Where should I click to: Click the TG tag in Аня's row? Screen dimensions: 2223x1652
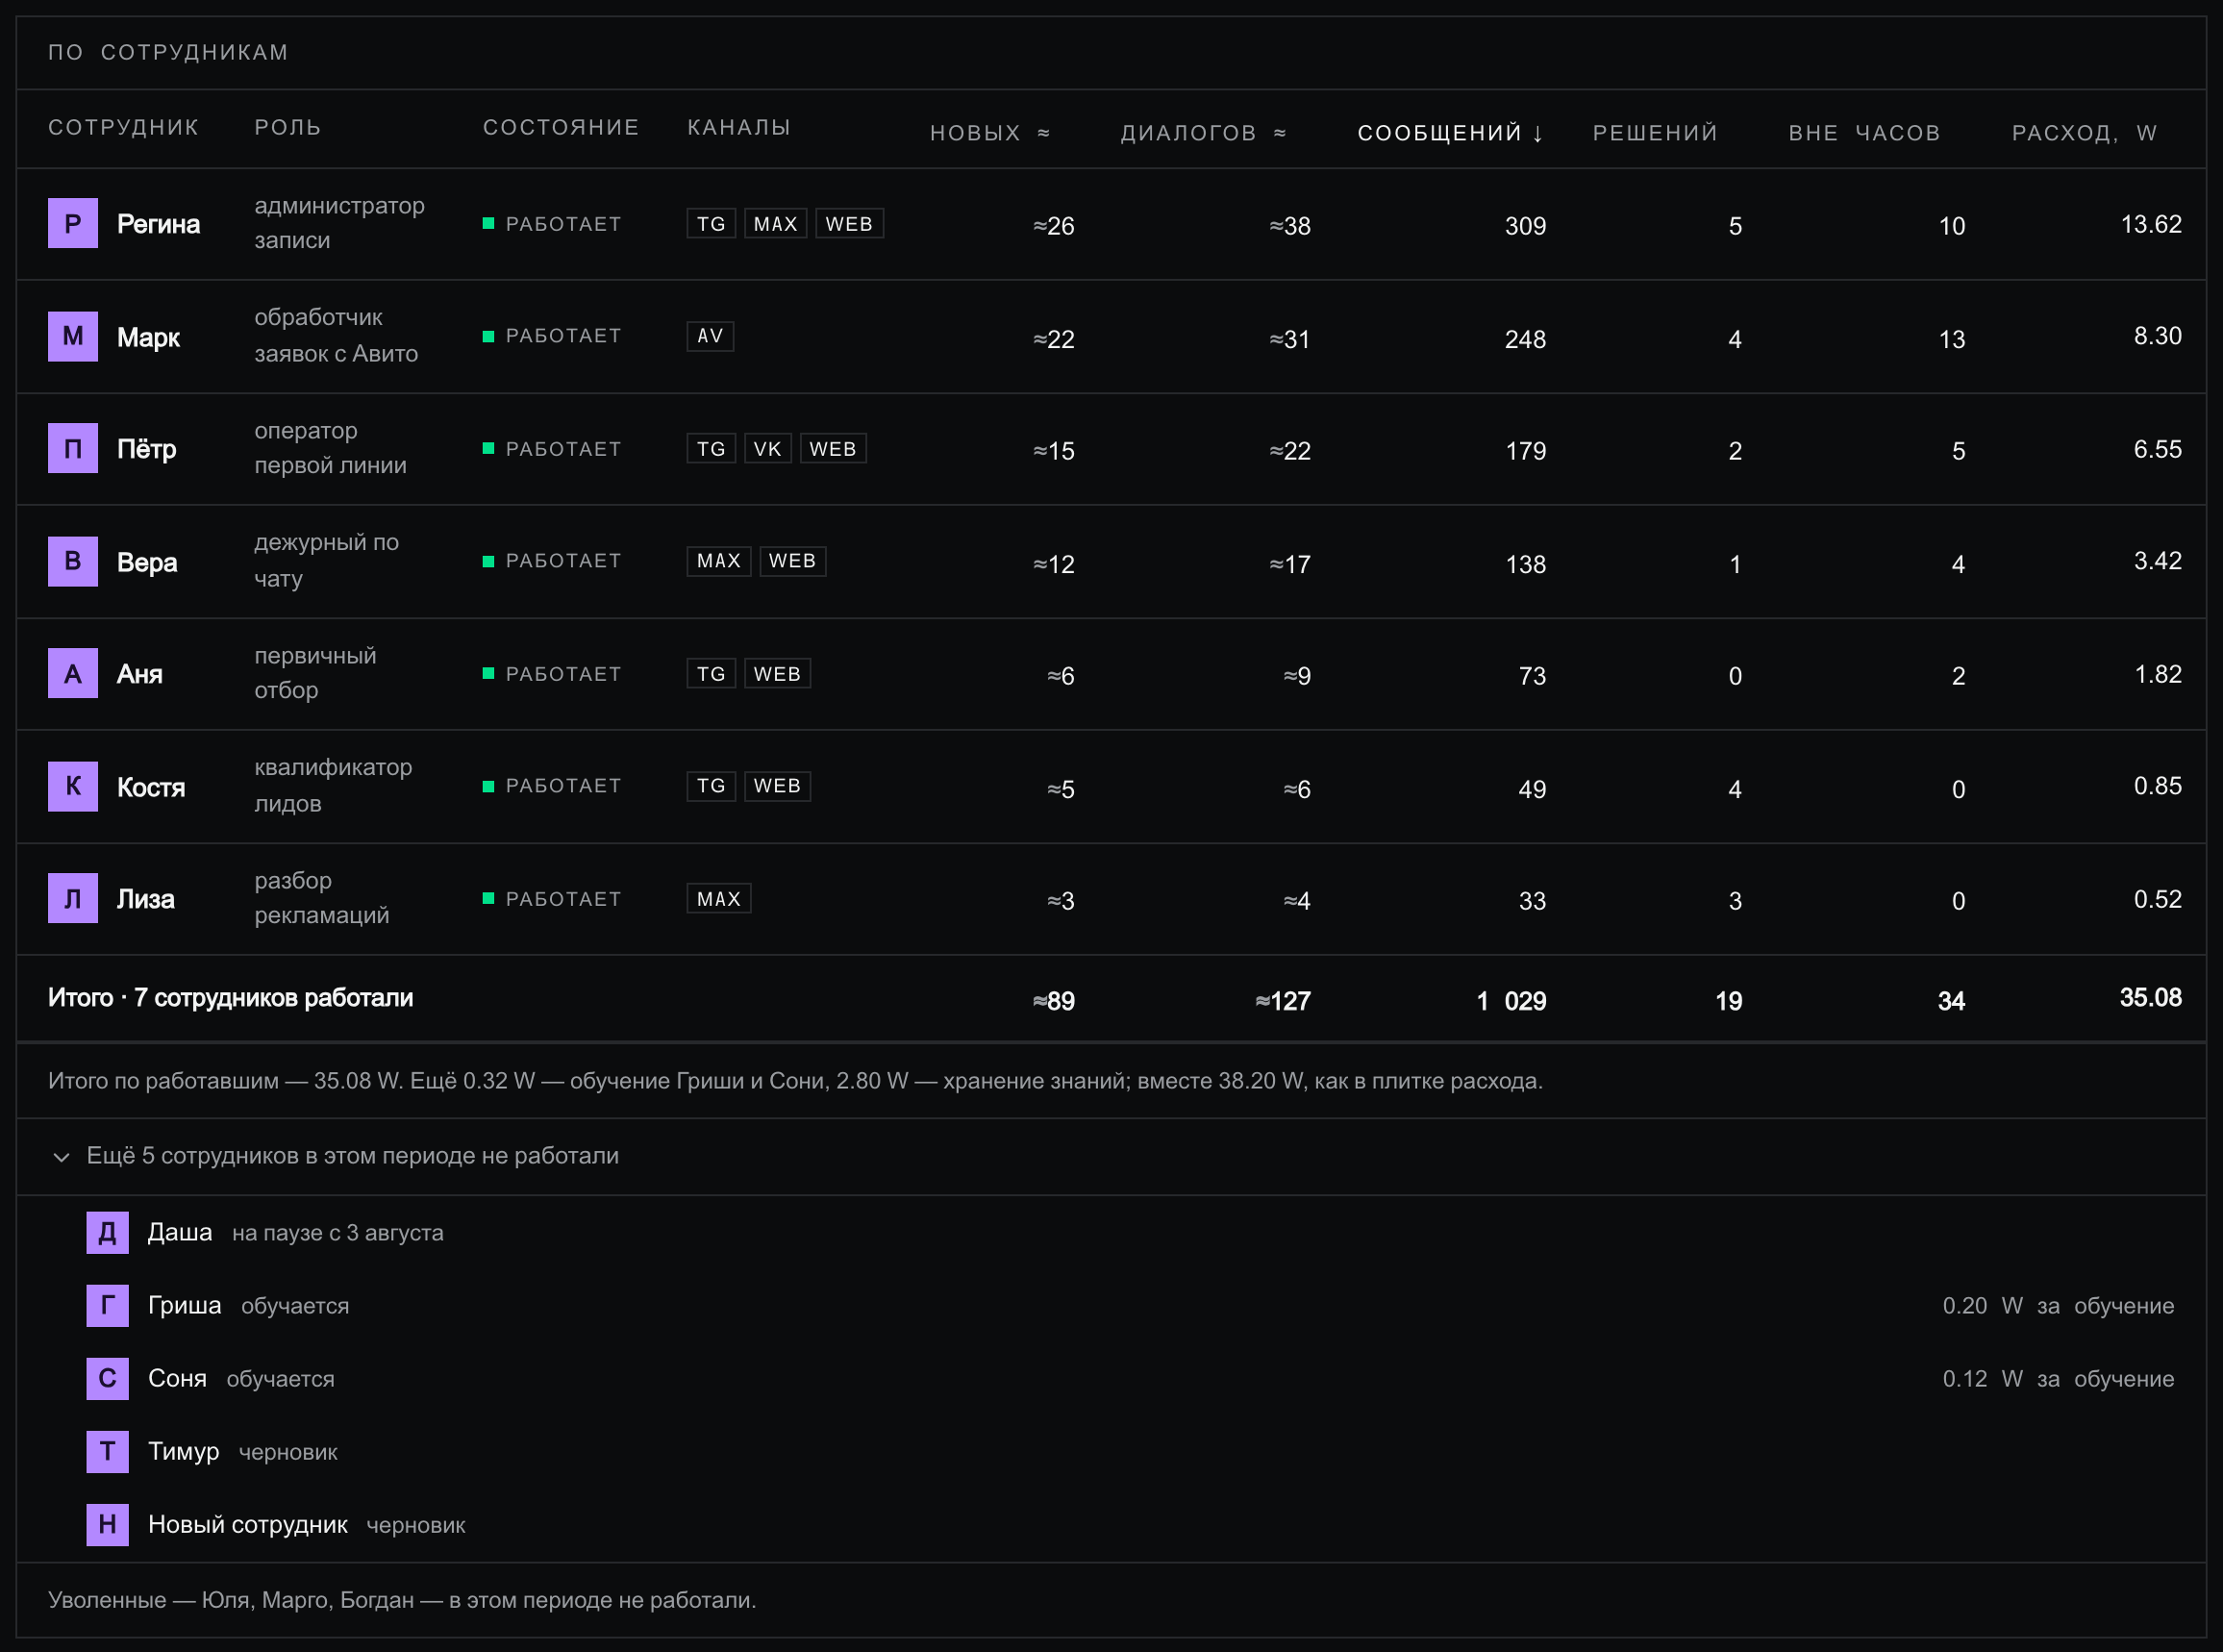(x=711, y=674)
